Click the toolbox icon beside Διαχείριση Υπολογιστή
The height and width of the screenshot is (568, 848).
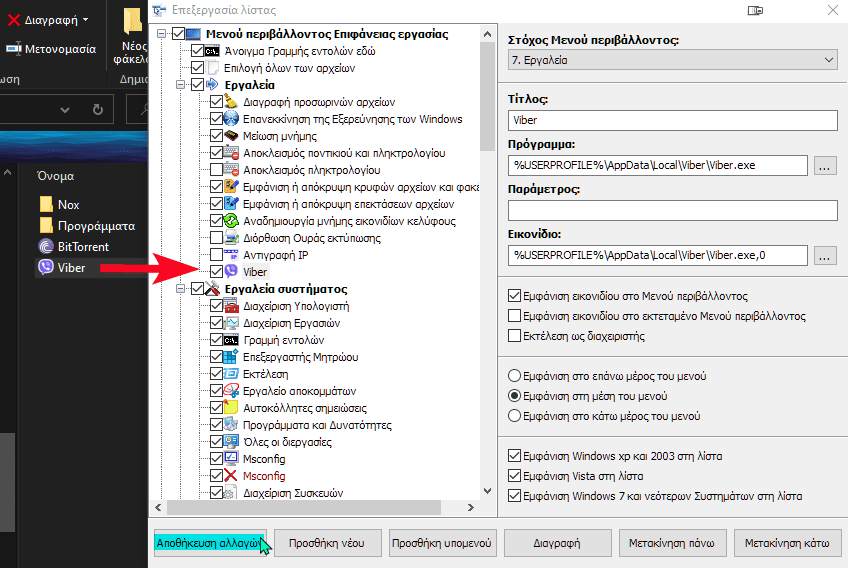point(231,306)
